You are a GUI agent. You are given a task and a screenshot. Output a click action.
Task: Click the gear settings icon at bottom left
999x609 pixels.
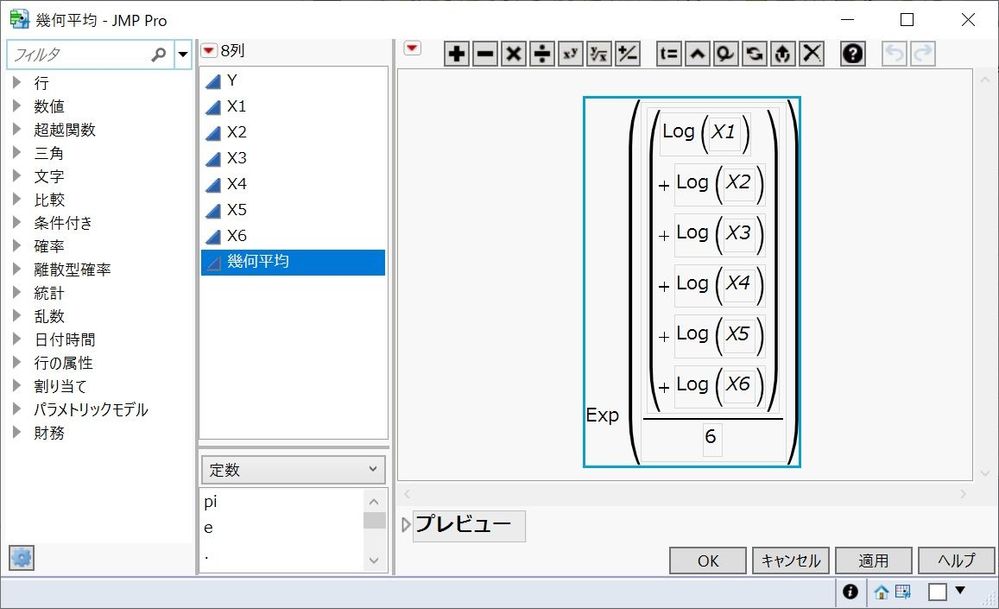(21, 558)
